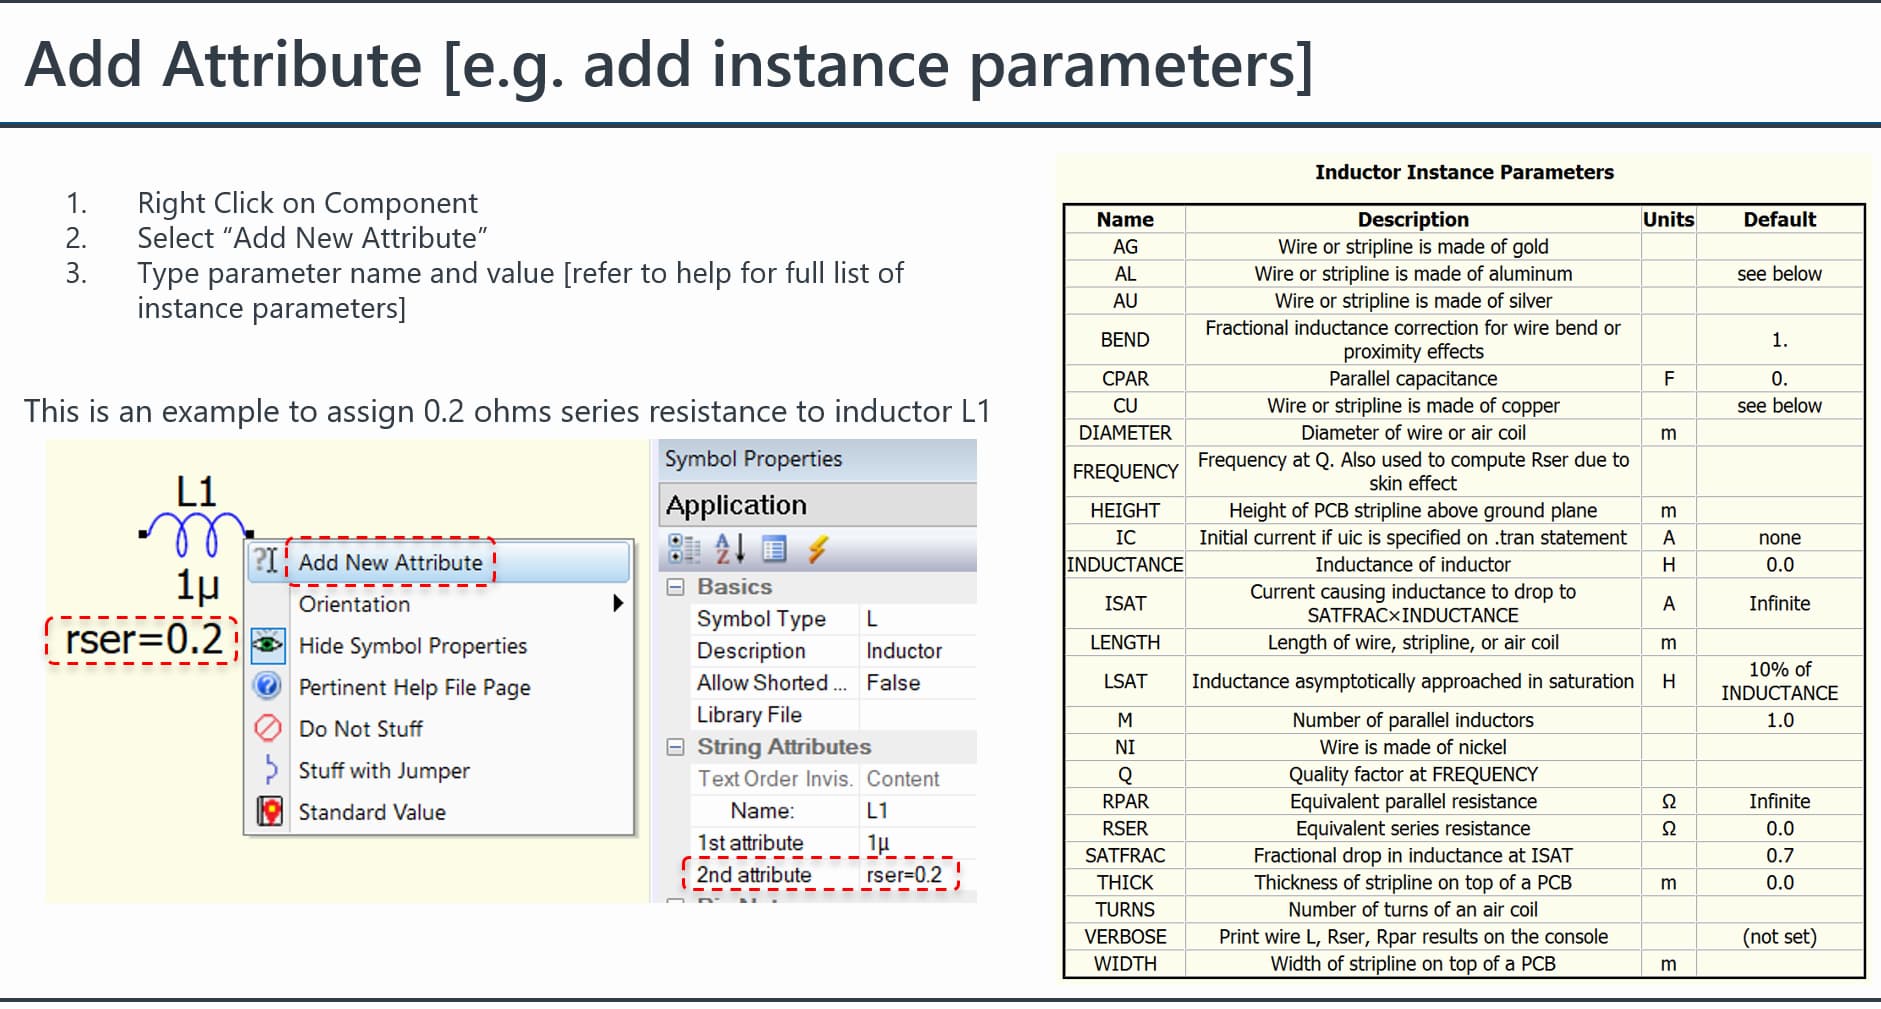Screen dimensions: 1881x1009
Task: Select the Hide Symbol Properties menu item
Action: pyautogui.click(x=412, y=646)
